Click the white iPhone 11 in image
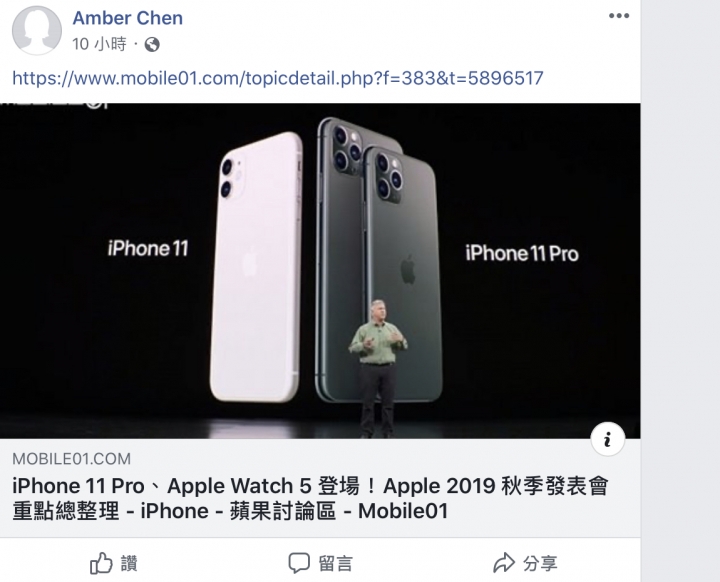The width and height of the screenshot is (720, 582). click(x=256, y=267)
